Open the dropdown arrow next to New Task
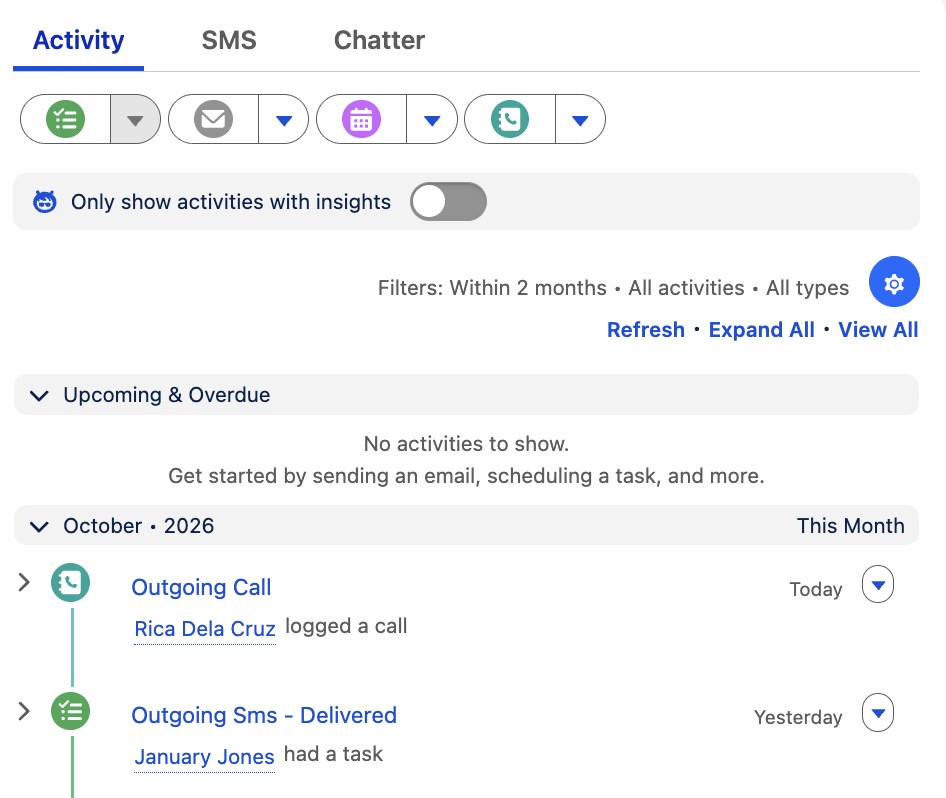This screenshot has width=946, height=798. click(x=135, y=119)
